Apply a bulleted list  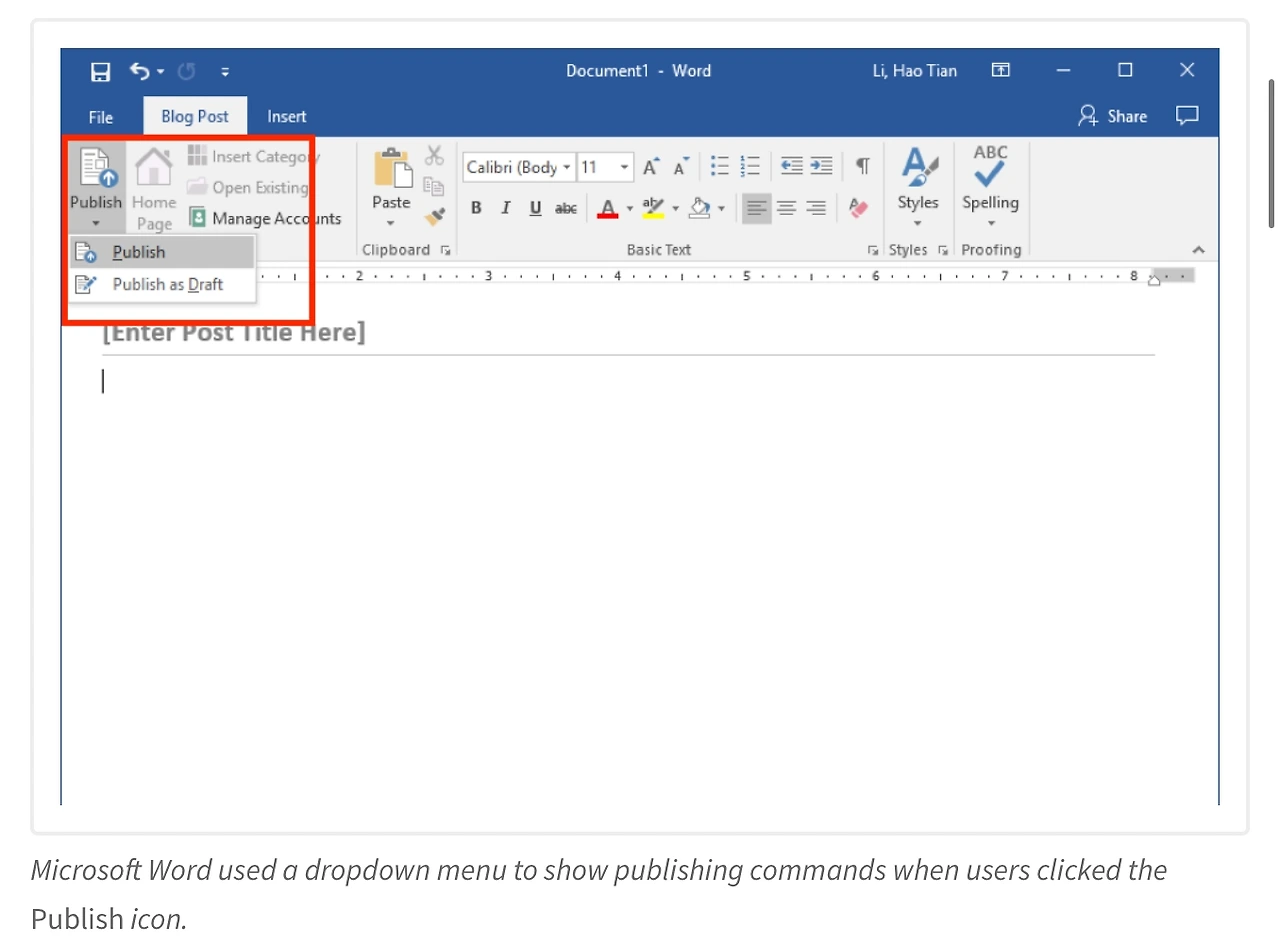720,166
